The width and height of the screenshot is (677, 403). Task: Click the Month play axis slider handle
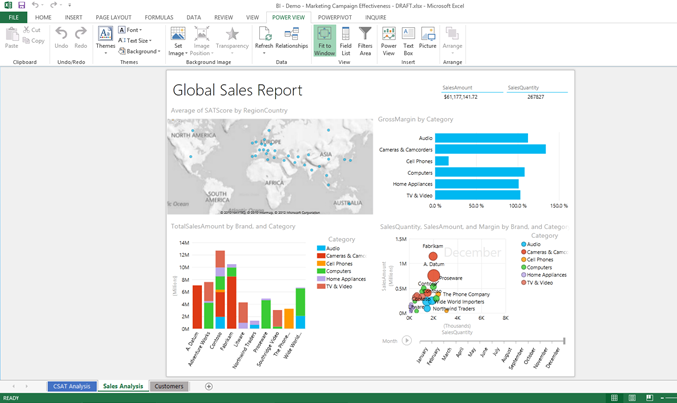pyautogui.click(x=564, y=341)
